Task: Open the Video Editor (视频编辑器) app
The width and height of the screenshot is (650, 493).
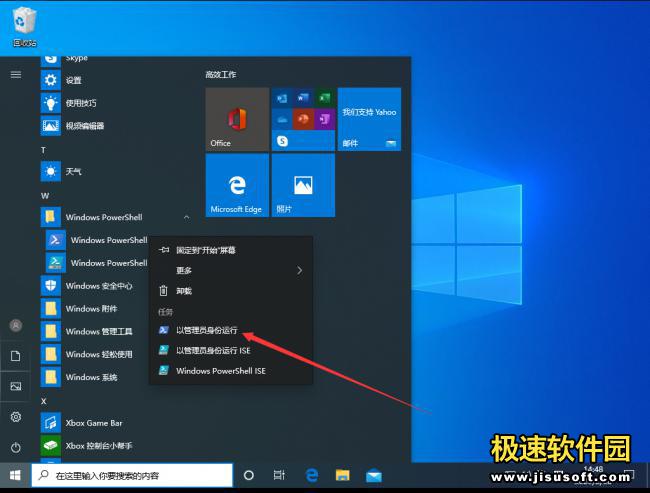Action: [114, 126]
